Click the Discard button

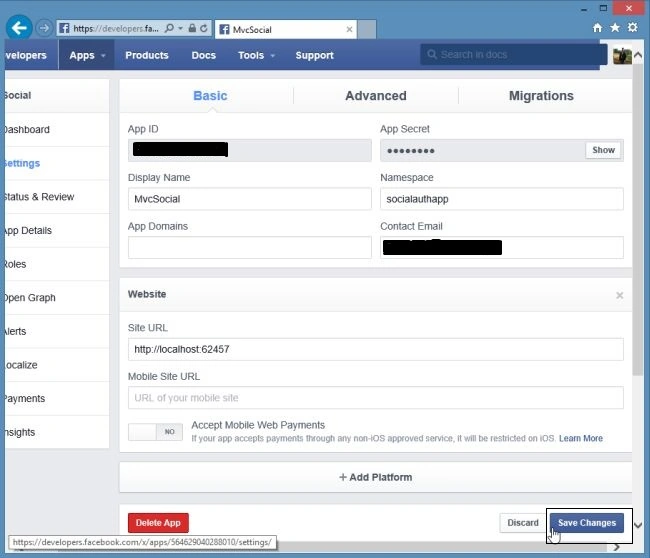tap(523, 523)
